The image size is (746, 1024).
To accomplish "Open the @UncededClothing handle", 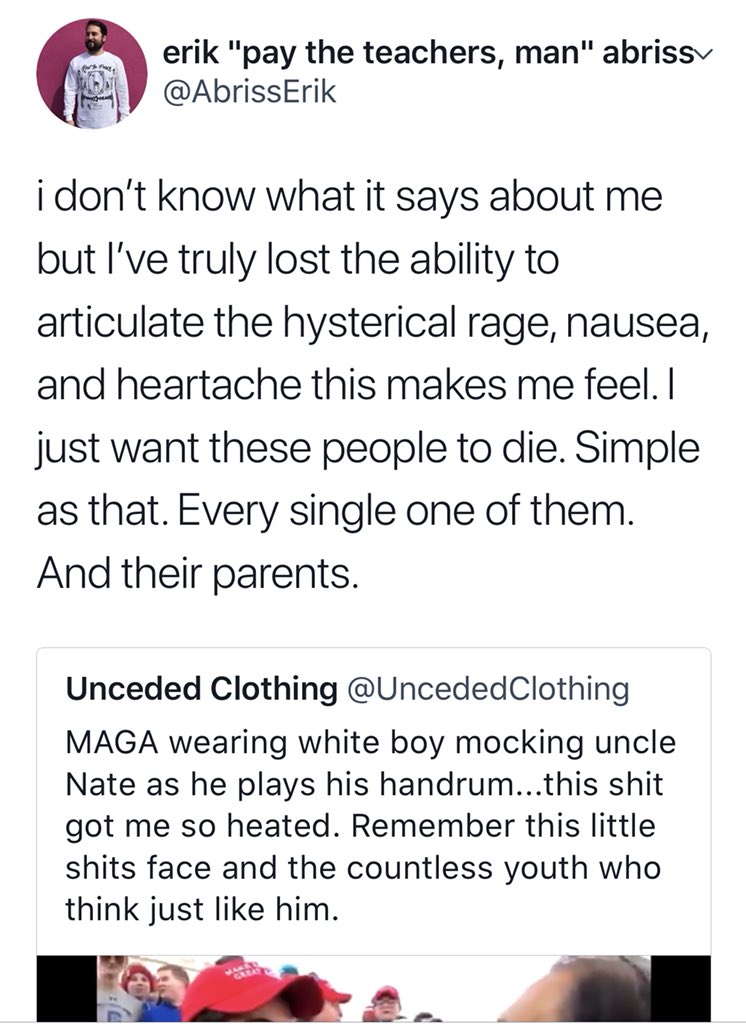I will coord(488,689).
